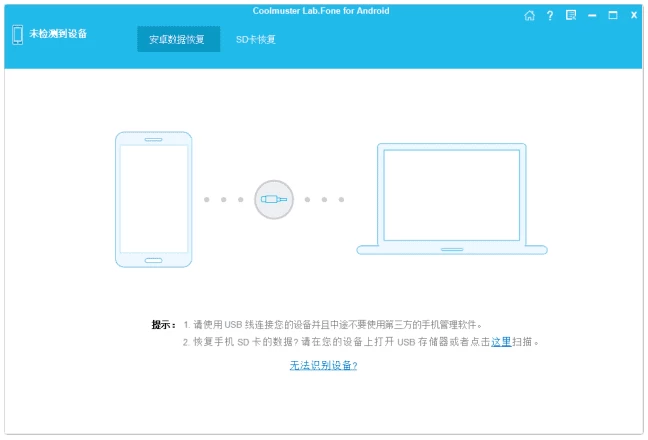The image size is (648, 440).
Task: Click the 这里 link to scan
Action: (x=501, y=341)
